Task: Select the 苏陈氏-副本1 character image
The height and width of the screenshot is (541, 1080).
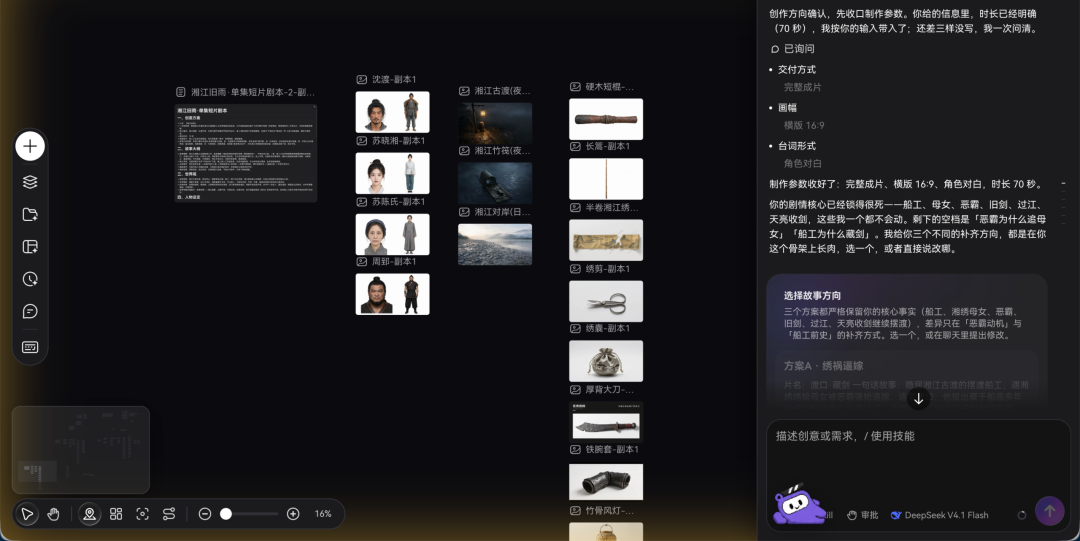Action: click(x=393, y=234)
